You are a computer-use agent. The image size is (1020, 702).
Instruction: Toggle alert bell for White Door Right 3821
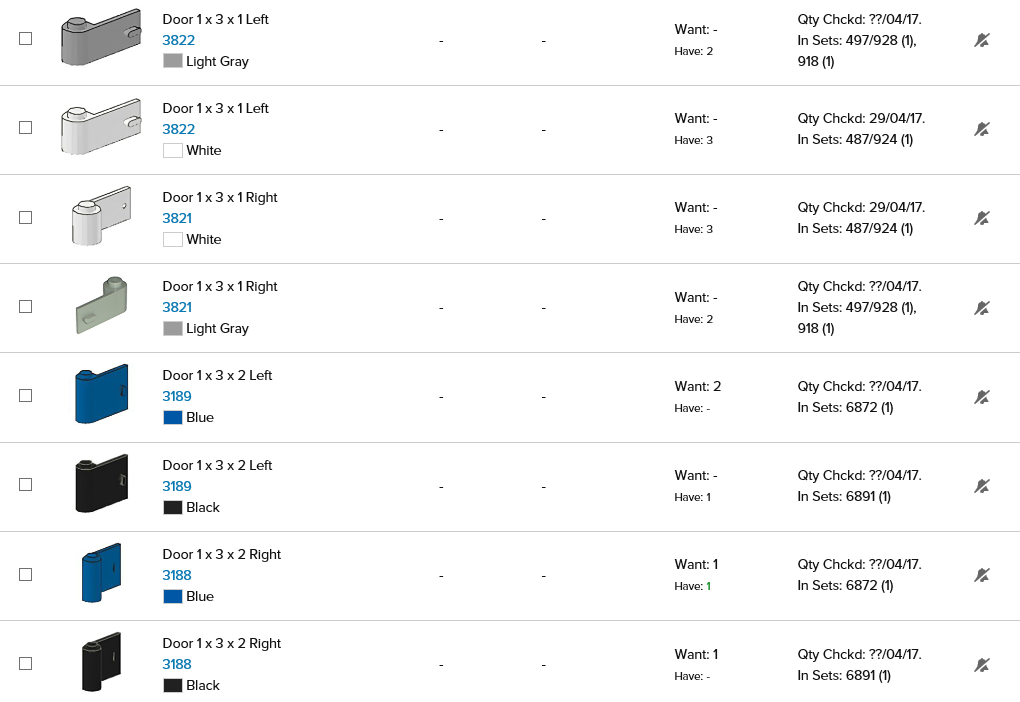point(982,218)
